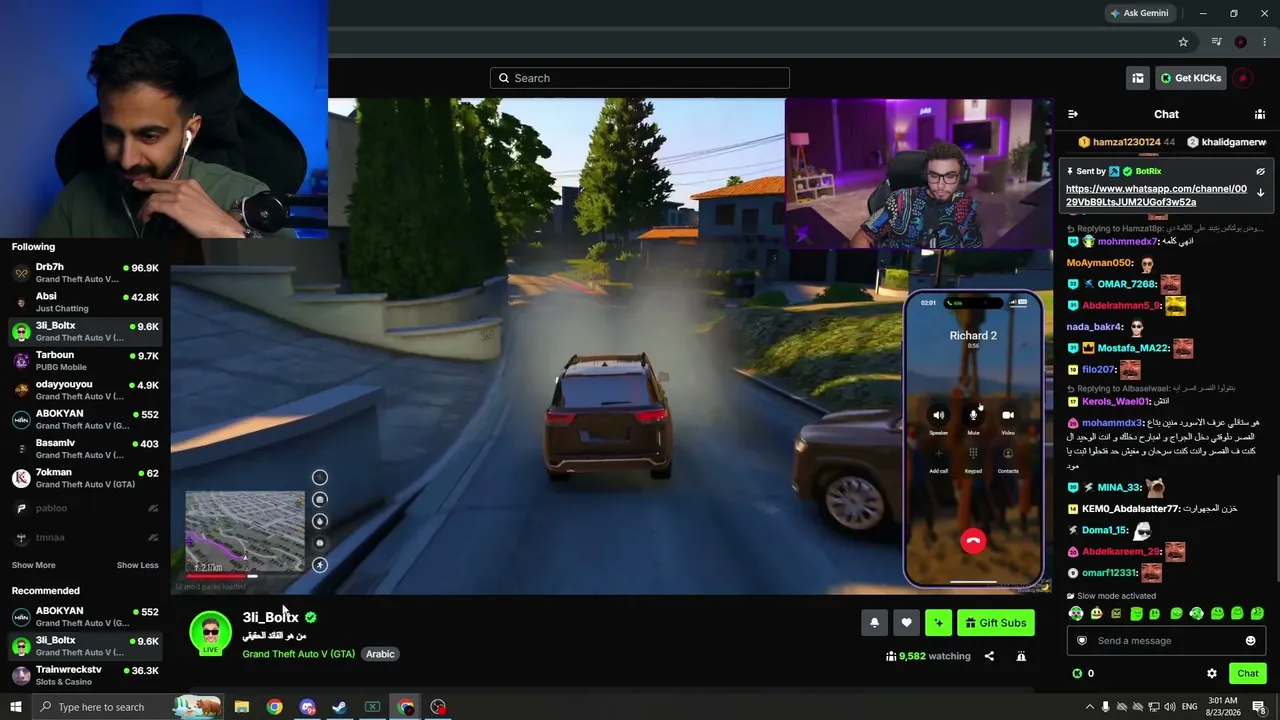Open chat settings gear icon
This screenshot has height=720, width=1280.
pos(1212,673)
